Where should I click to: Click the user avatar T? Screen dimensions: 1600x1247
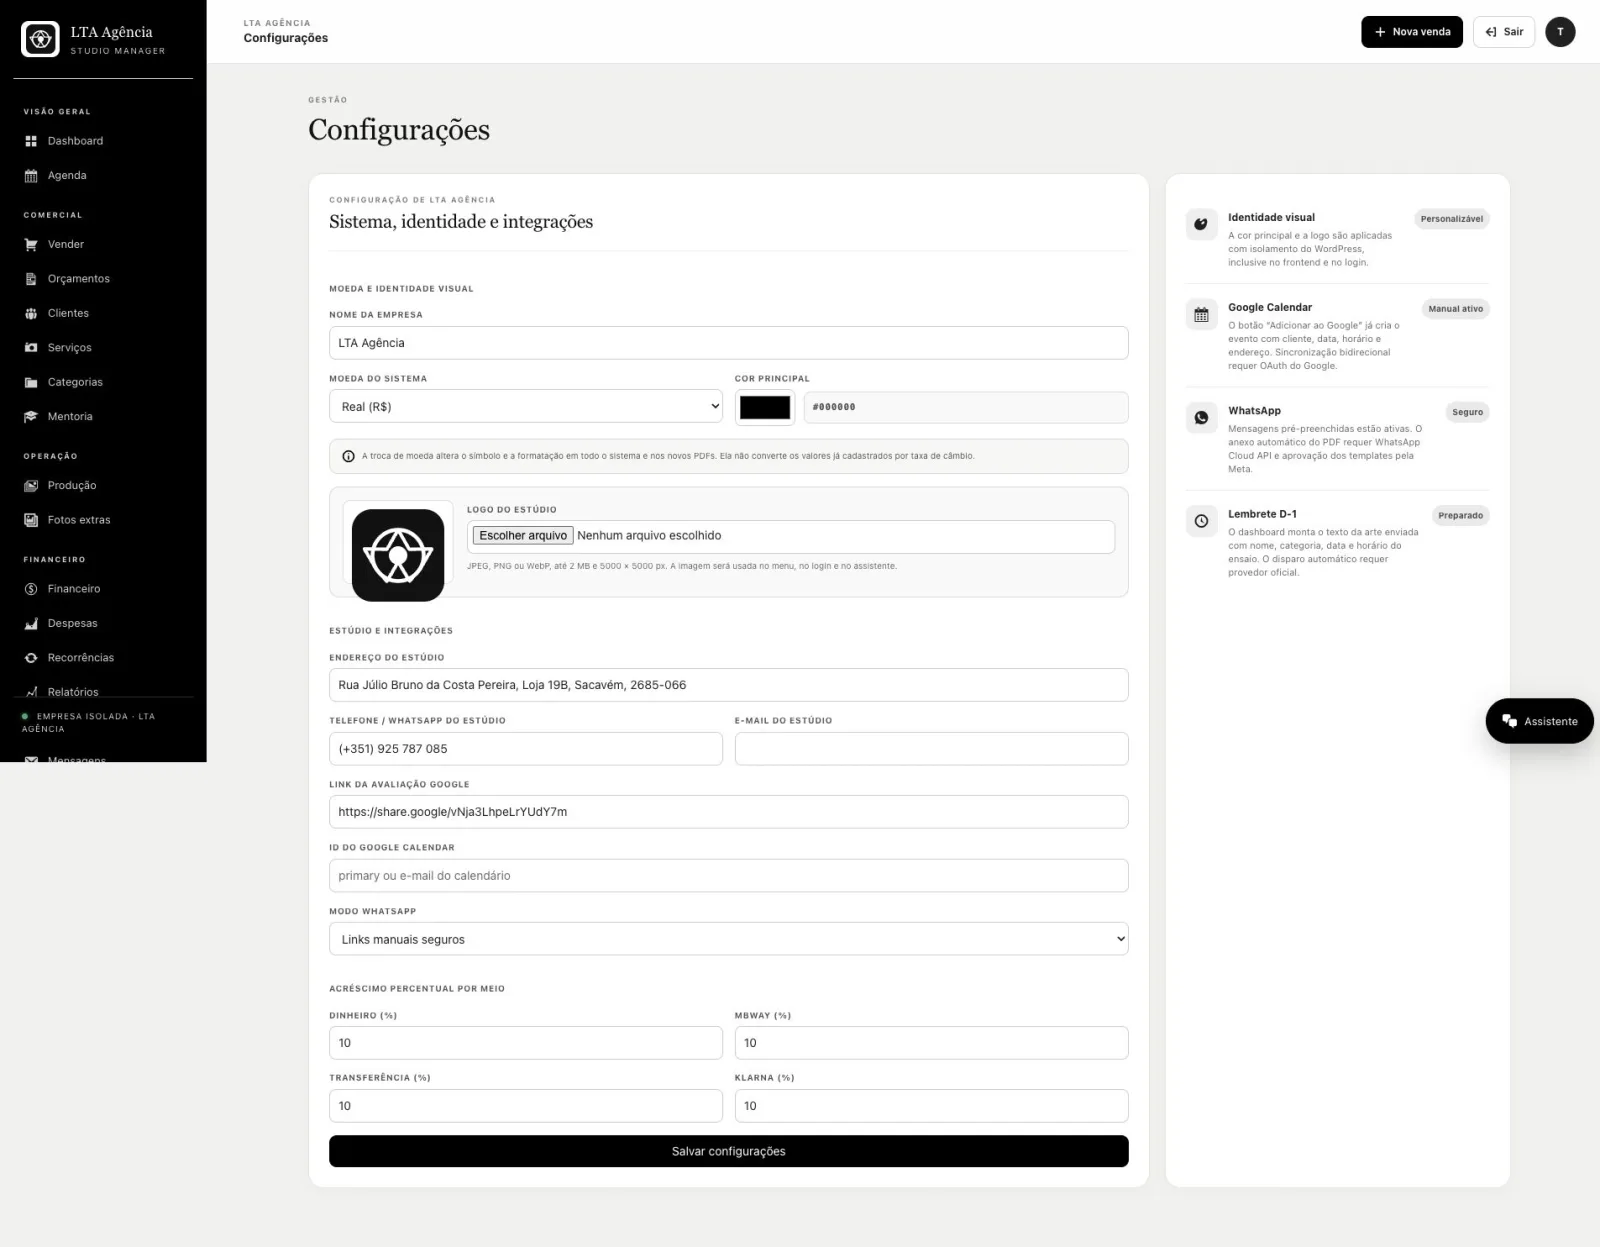(1560, 32)
